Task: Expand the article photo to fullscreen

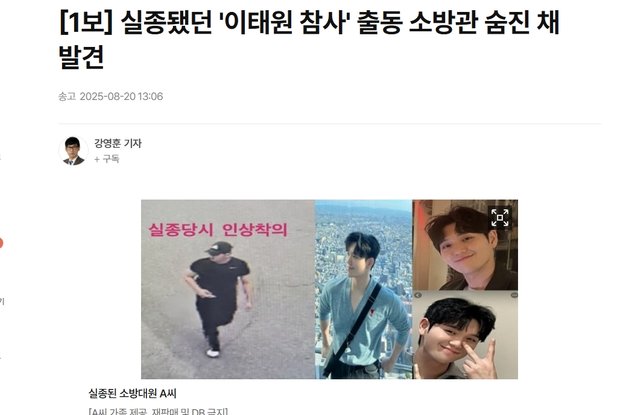Action: [x=500, y=217]
